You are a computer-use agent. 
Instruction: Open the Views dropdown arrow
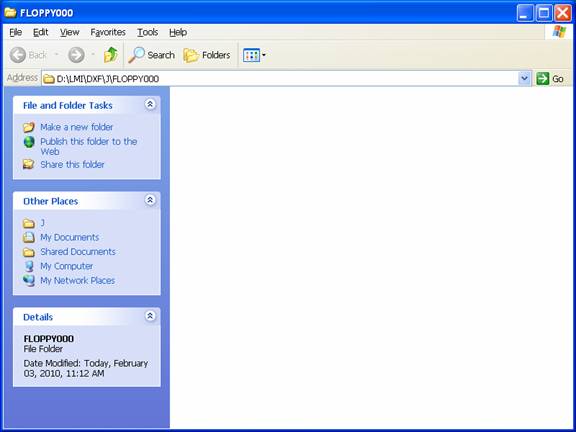264,55
